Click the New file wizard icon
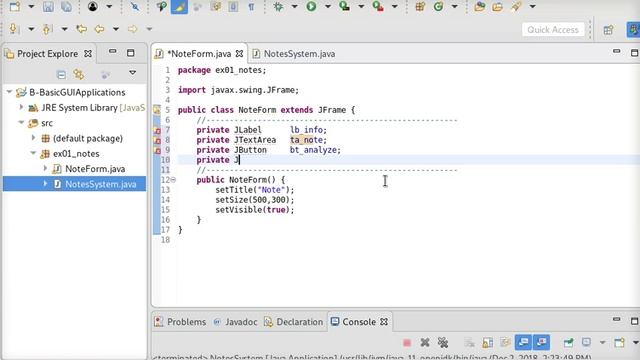The image size is (640, 360). [15, 7]
